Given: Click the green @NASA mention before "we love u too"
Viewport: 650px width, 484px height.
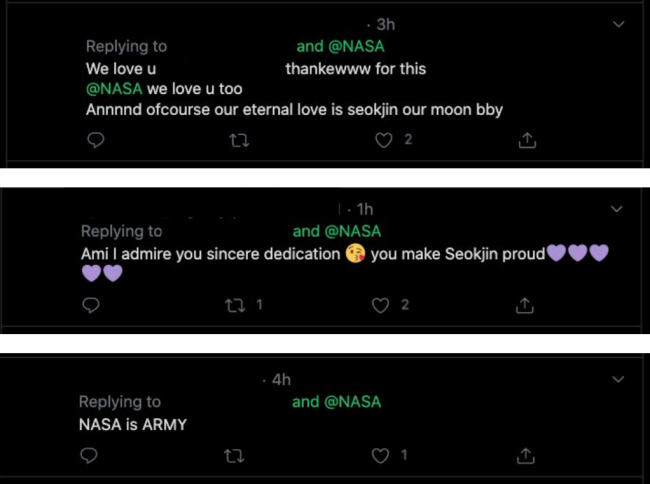Looking at the screenshot, I should (114, 89).
